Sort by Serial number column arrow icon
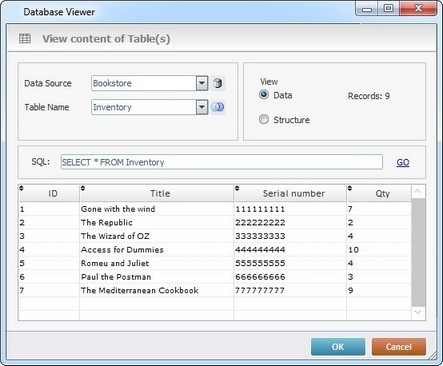The width and height of the screenshot is (443, 366). 237,188
